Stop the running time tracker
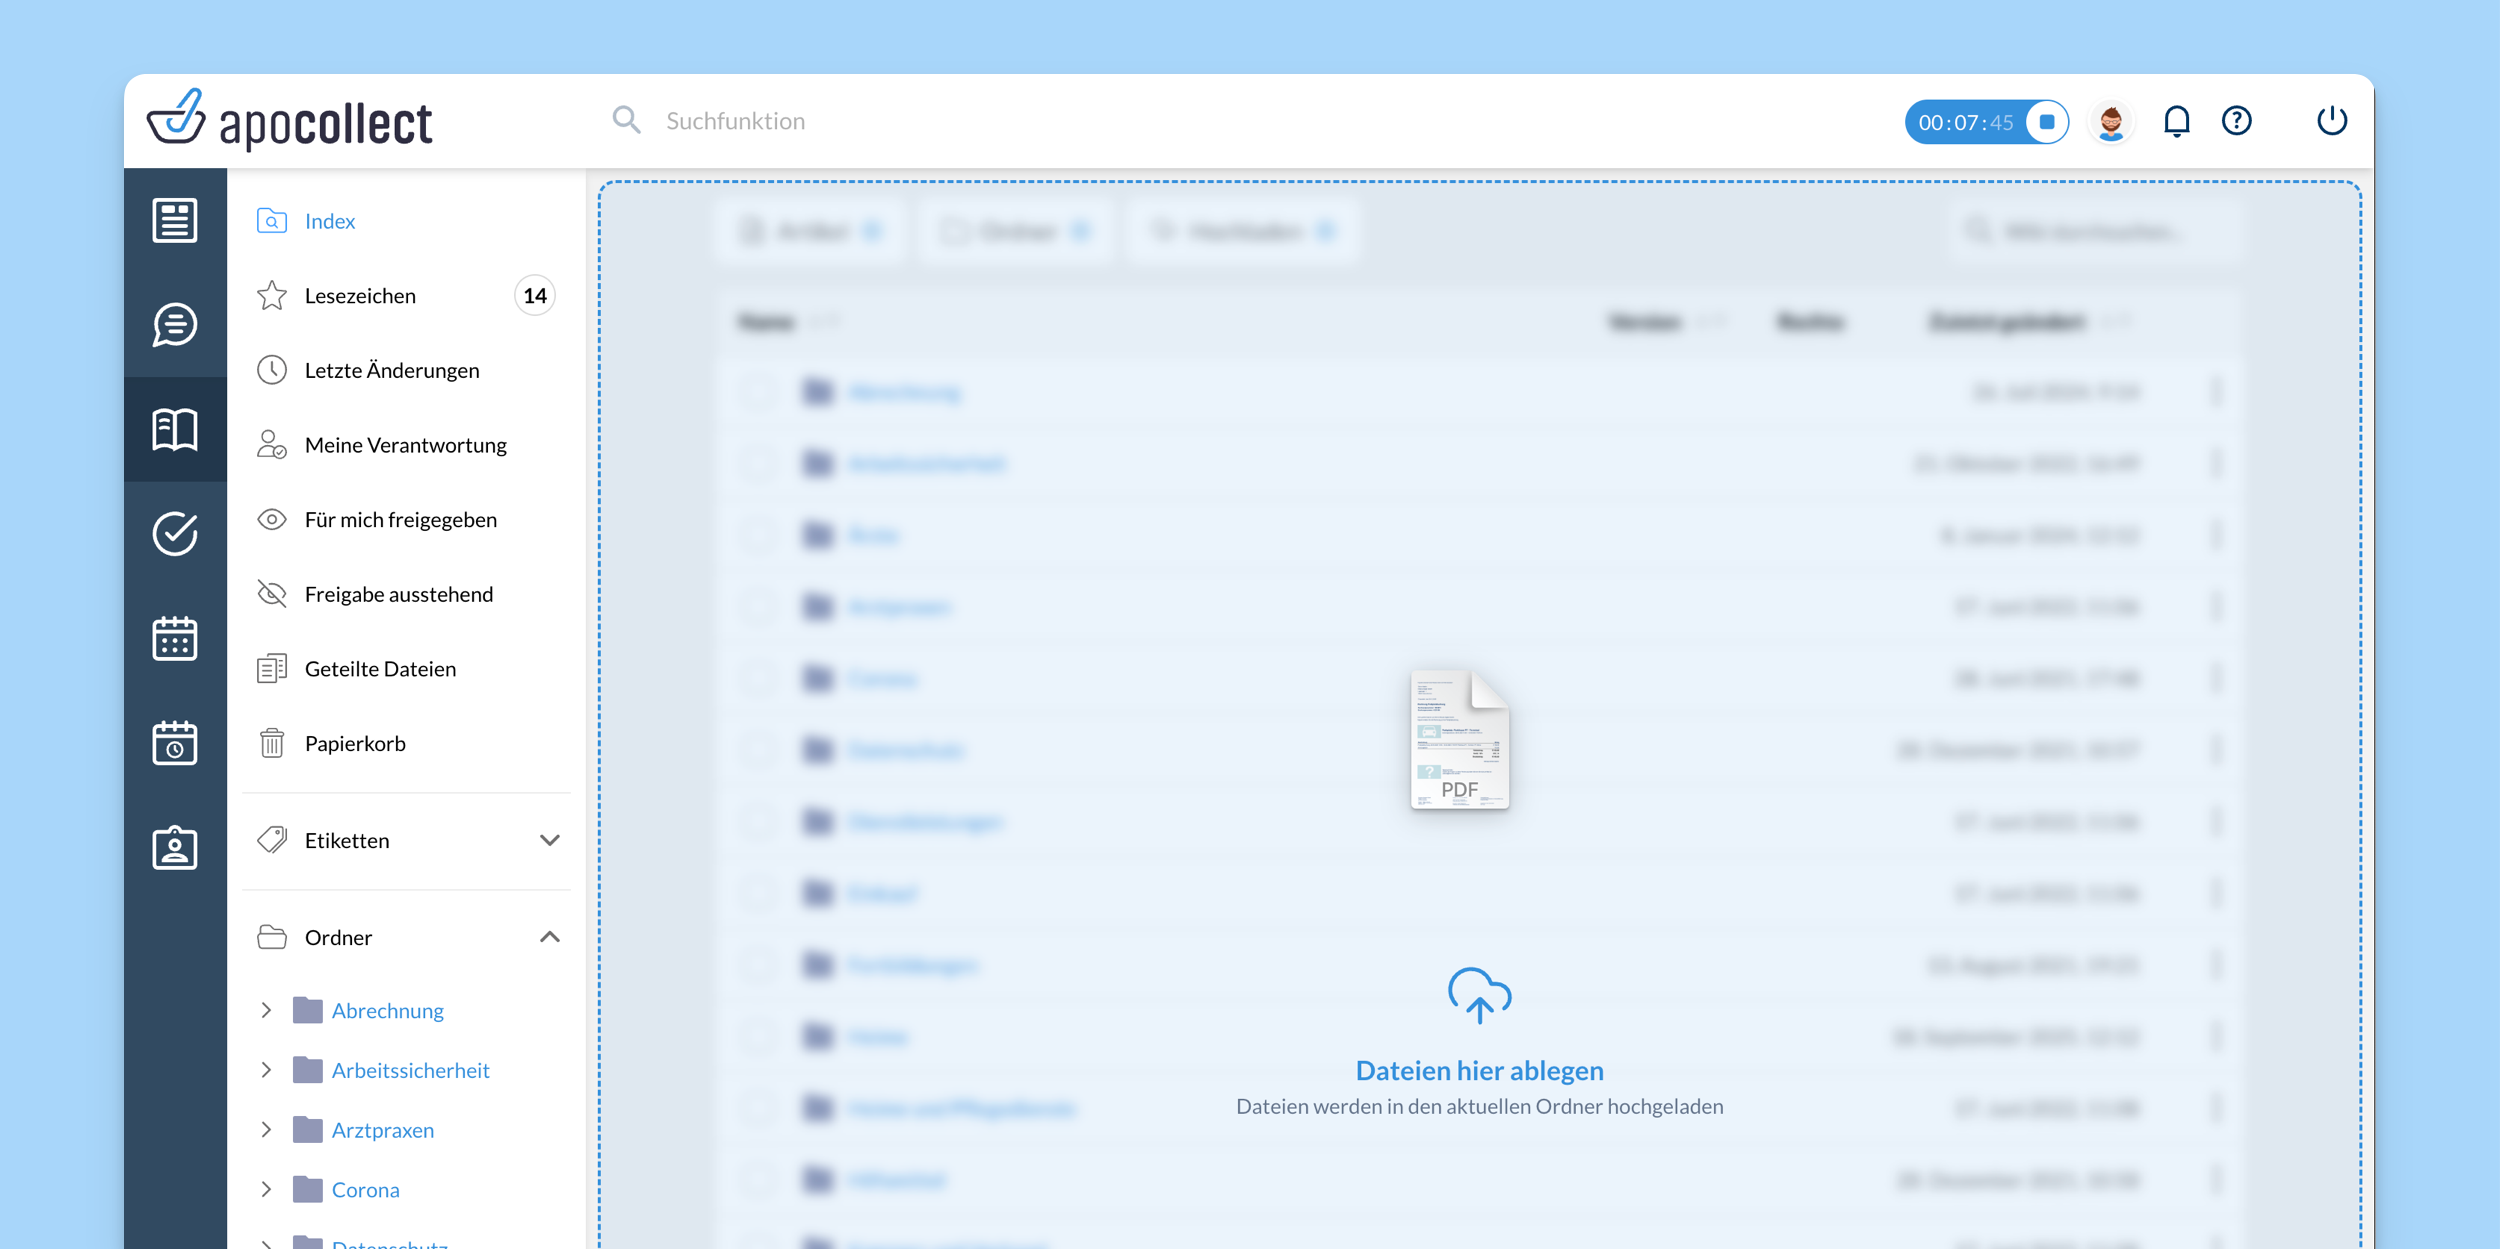 pyautogui.click(x=2046, y=122)
